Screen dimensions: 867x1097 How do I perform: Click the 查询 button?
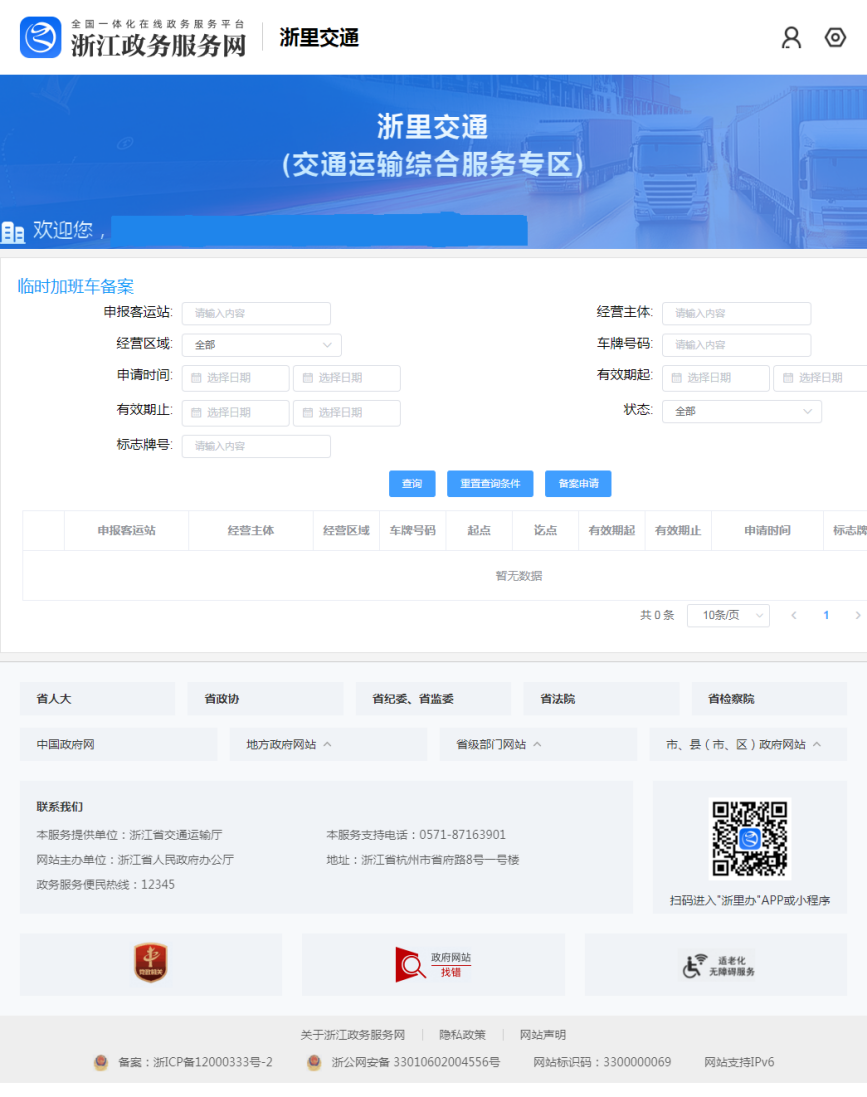coord(412,483)
